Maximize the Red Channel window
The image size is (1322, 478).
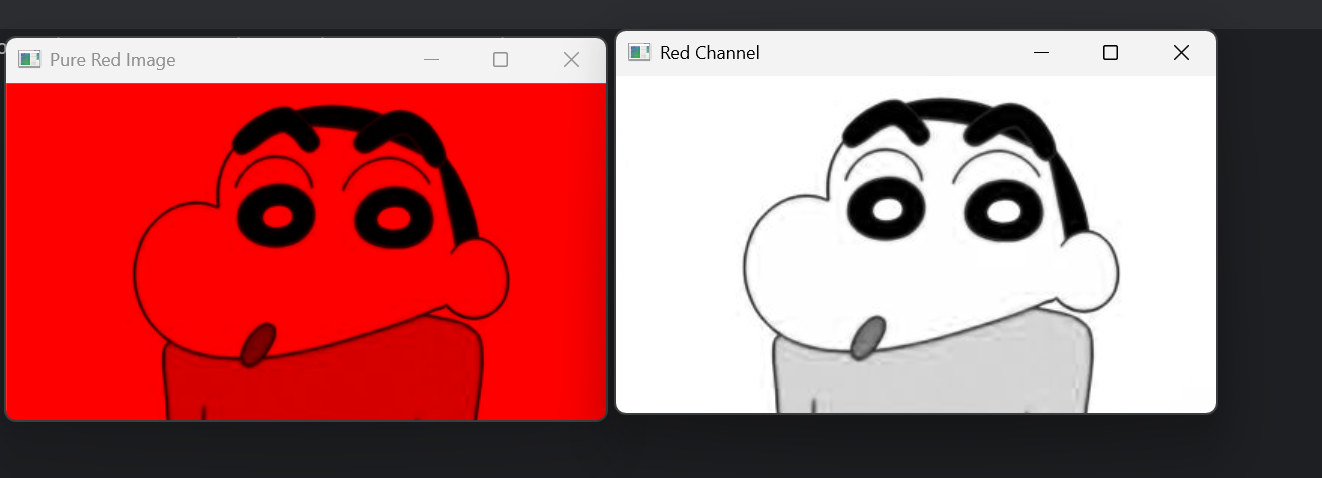pyautogui.click(x=1110, y=52)
